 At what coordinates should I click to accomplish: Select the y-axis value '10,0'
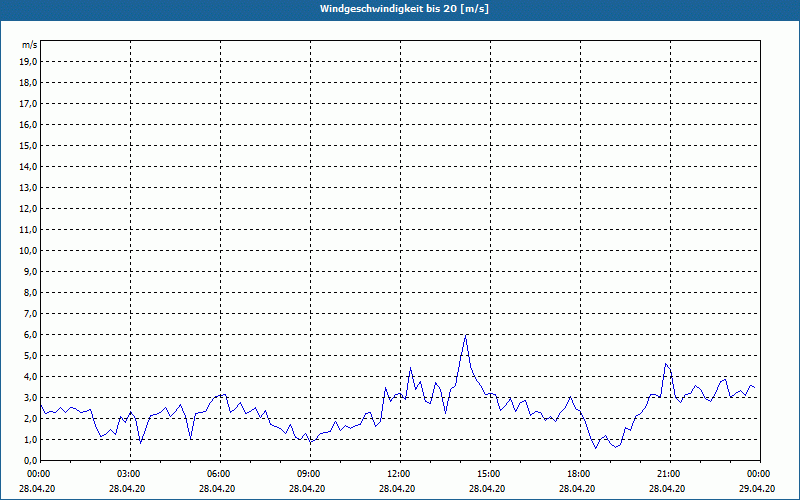pyautogui.click(x=28, y=251)
